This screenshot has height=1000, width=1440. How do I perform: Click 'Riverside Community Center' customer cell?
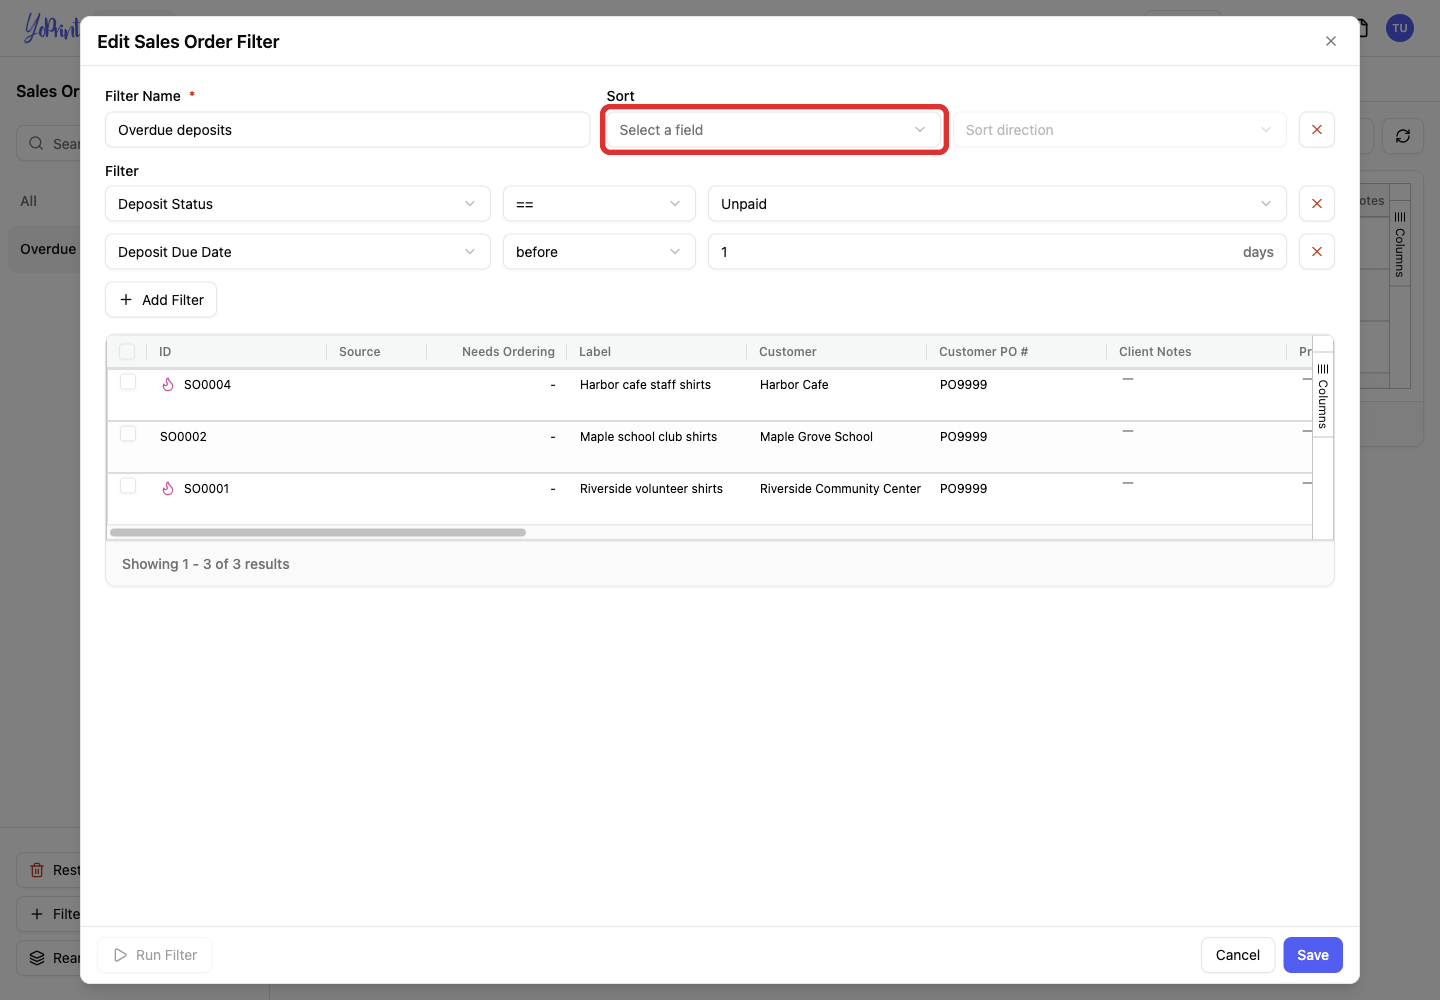pos(840,489)
